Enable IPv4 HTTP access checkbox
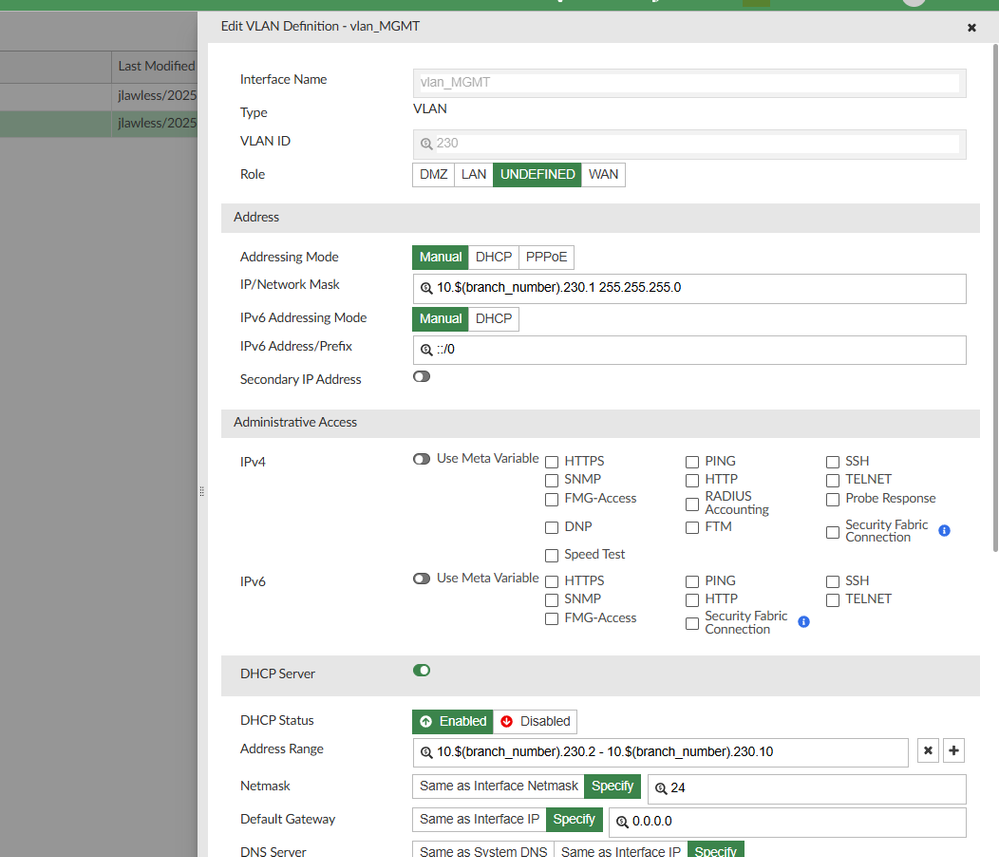Screen dimensions: 999x857 click(692, 480)
